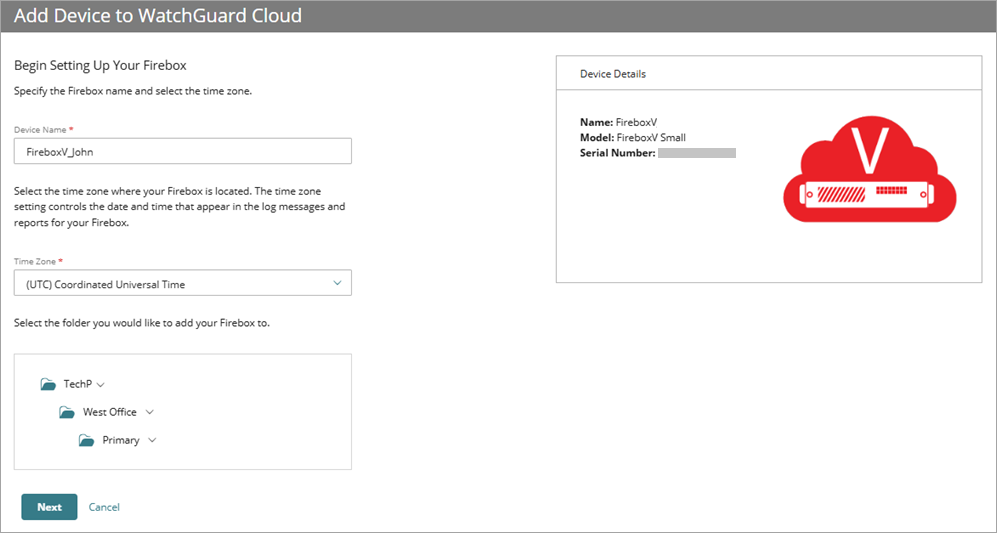Click the Primary folder icon
Image resolution: width=997 pixels, height=533 pixels.
pos(86,440)
